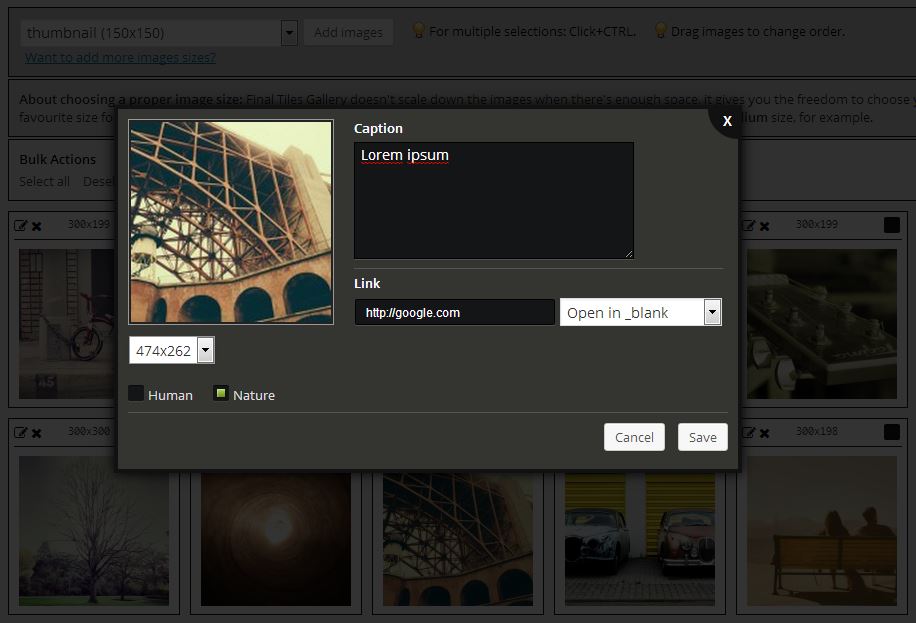Click edit icon on the bicycle image tile
This screenshot has width=916, height=623.
(20, 226)
